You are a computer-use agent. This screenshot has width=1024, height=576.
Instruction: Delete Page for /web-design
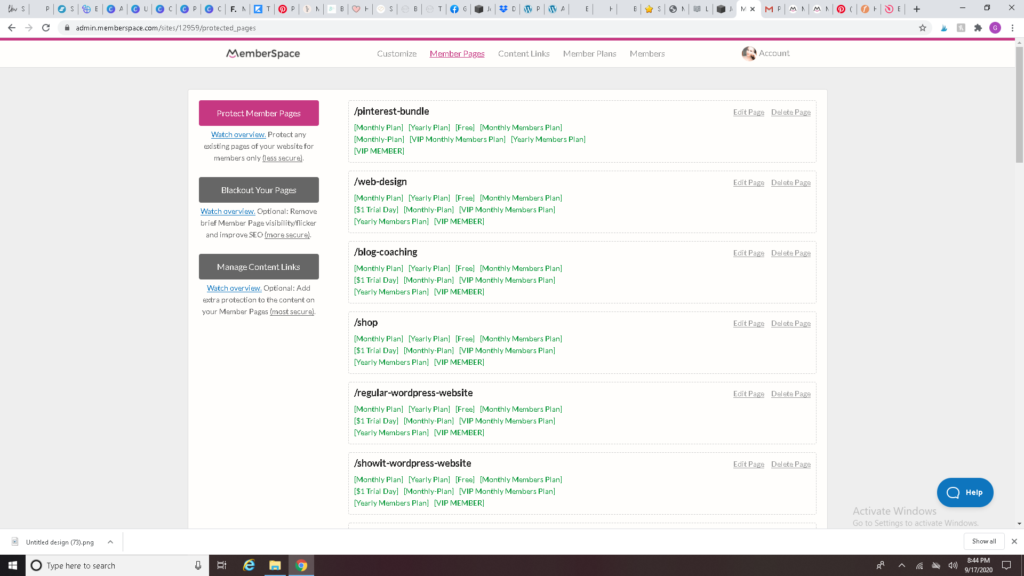coord(790,183)
